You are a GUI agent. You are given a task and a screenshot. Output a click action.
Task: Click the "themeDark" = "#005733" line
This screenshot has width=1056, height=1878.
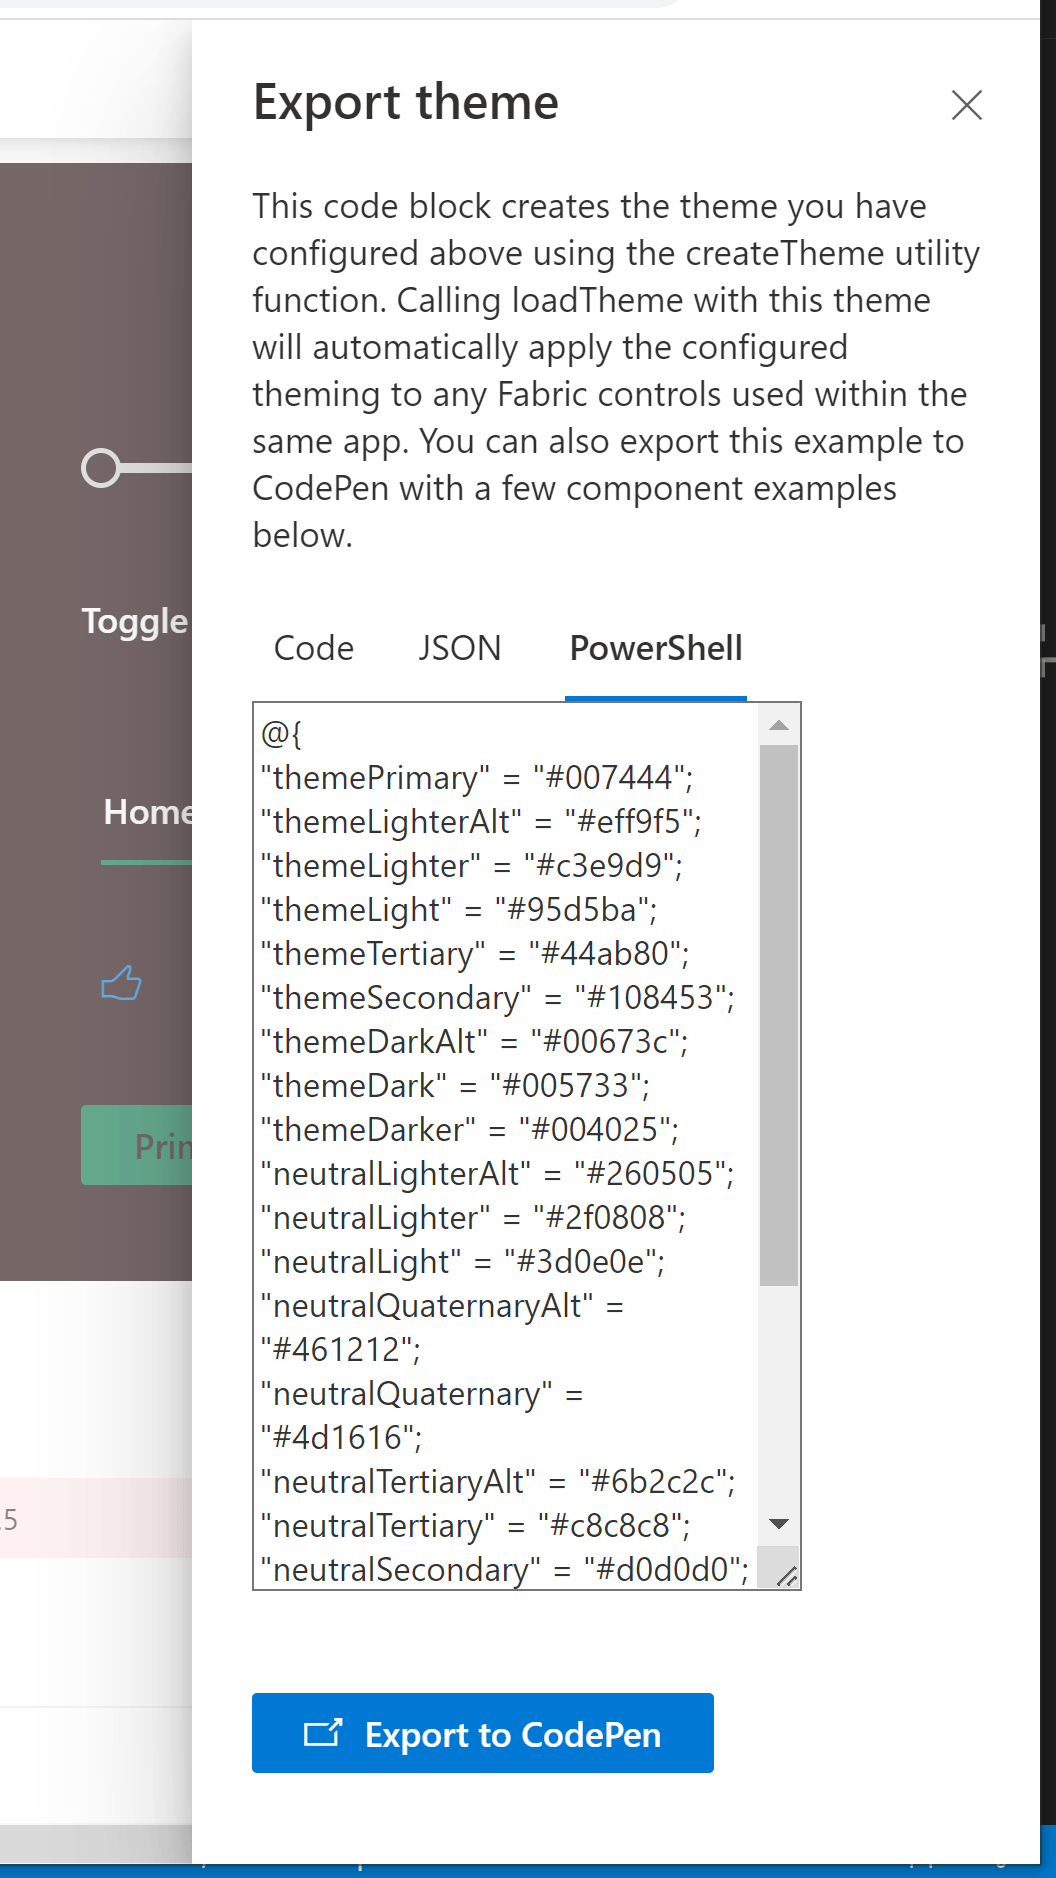tap(456, 1086)
